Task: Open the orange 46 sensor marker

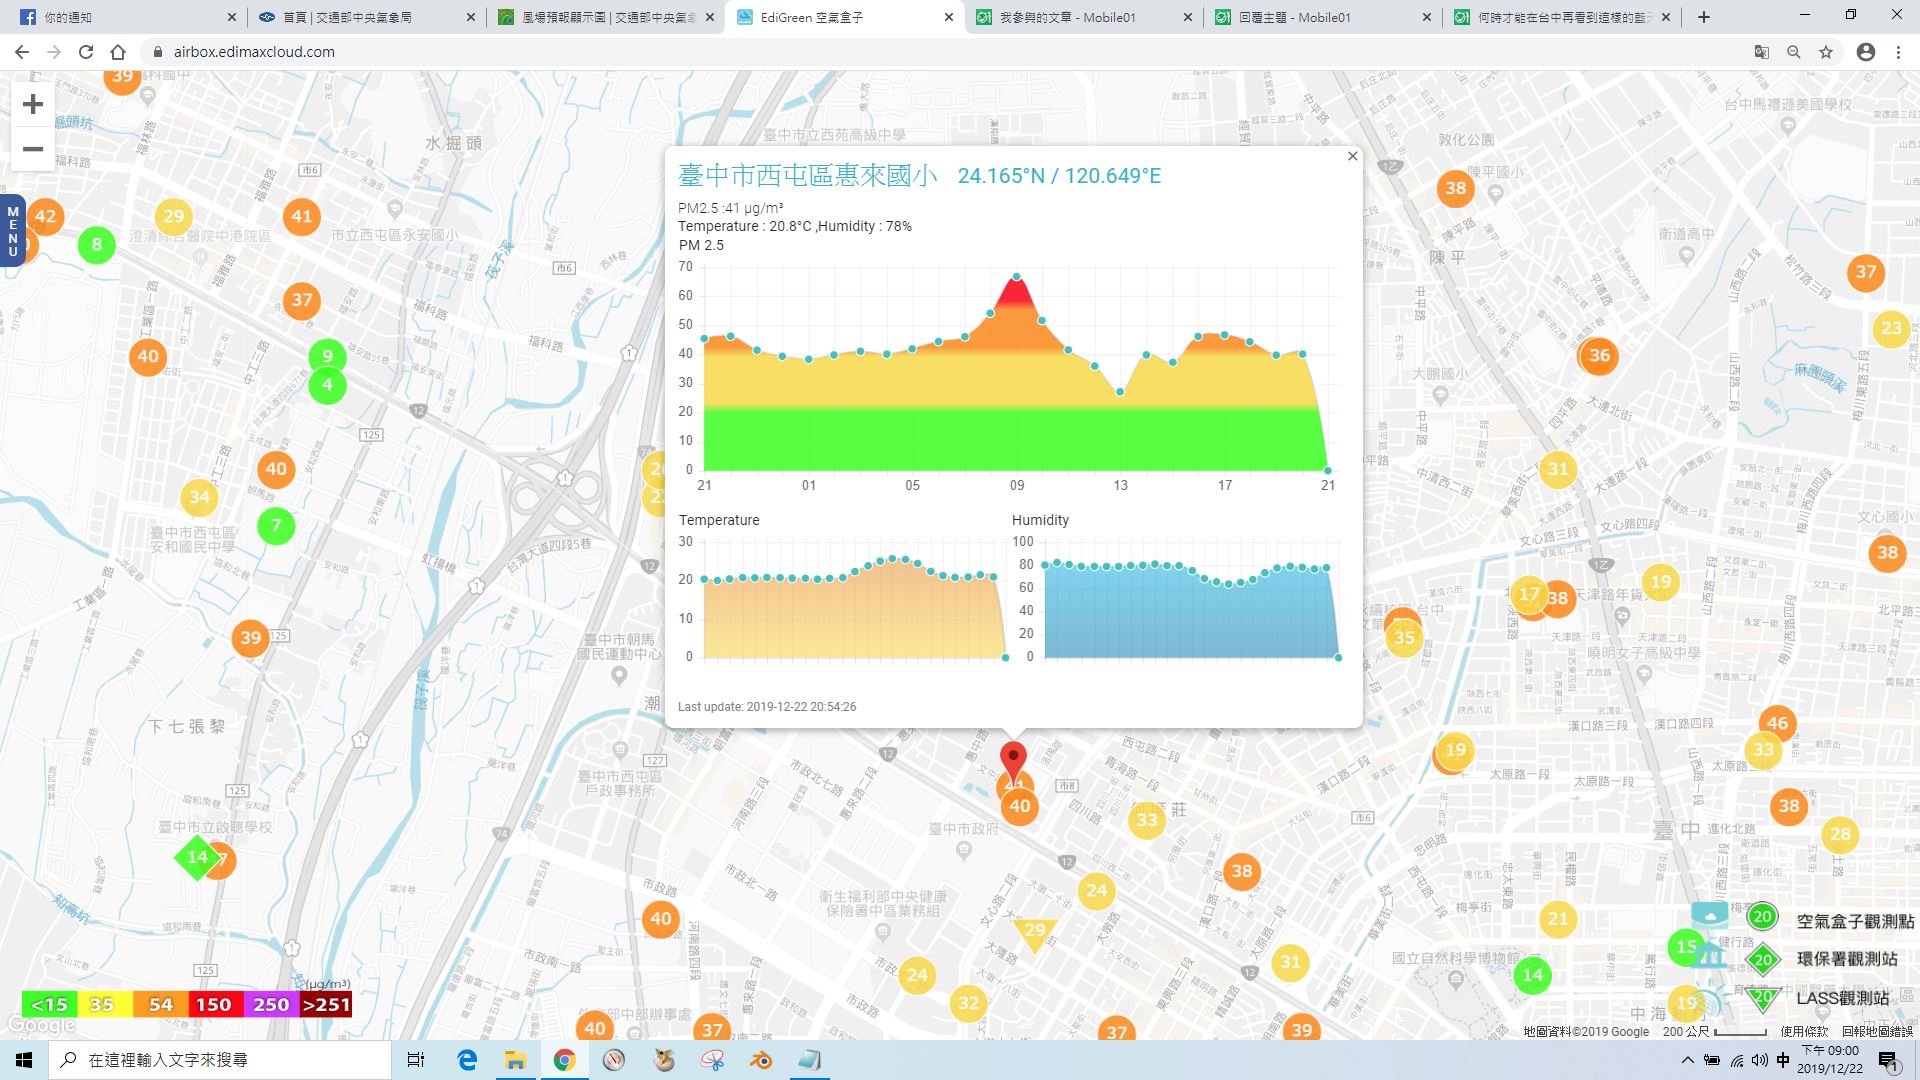Action: click(1777, 723)
